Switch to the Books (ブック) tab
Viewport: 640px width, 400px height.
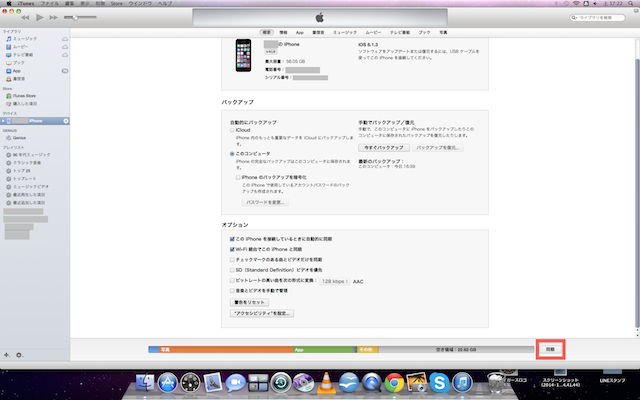click(424, 32)
